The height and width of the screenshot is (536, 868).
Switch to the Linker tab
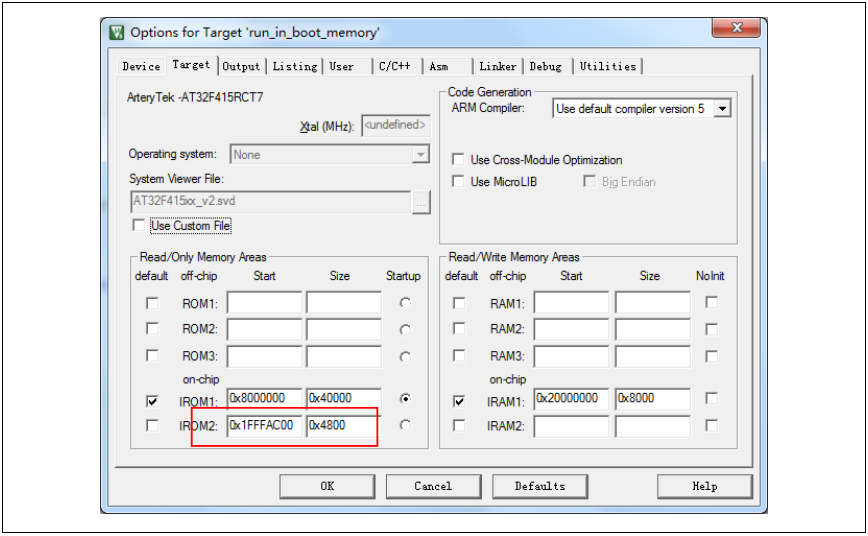coord(498,66)
